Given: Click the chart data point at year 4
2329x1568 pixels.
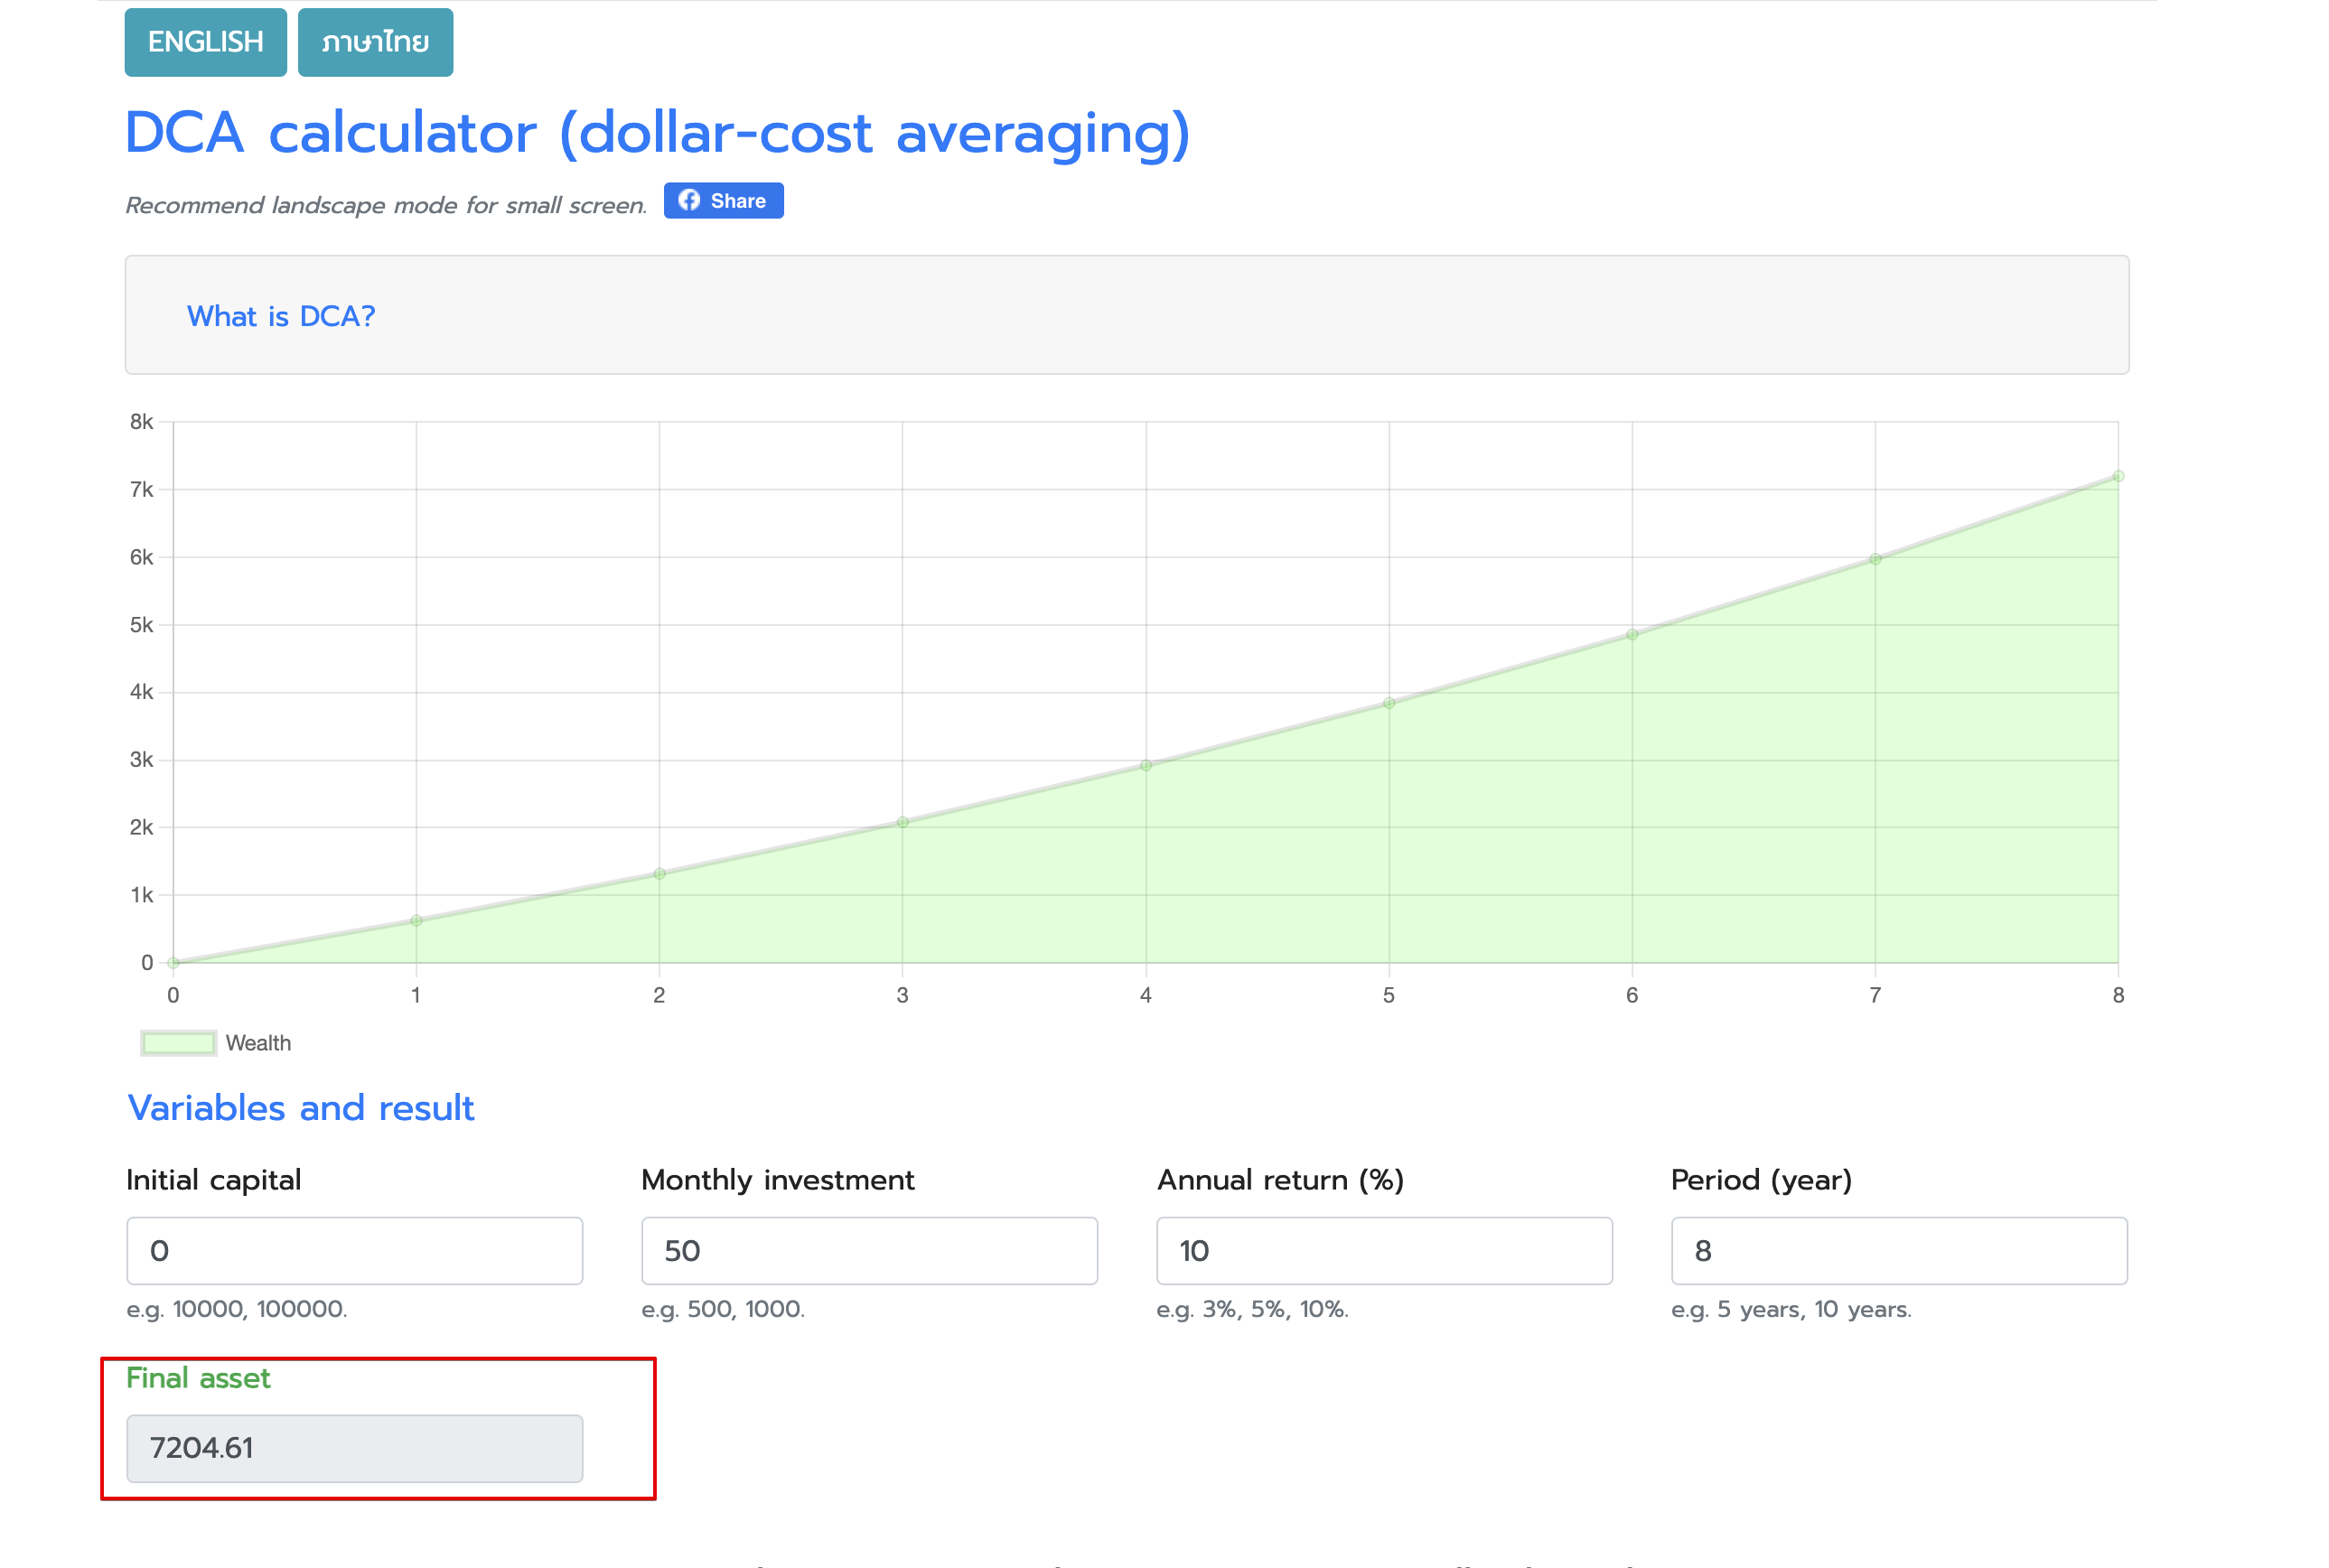Looking at the screenshot, I should pyautogui.click(x=1145, y=765).
